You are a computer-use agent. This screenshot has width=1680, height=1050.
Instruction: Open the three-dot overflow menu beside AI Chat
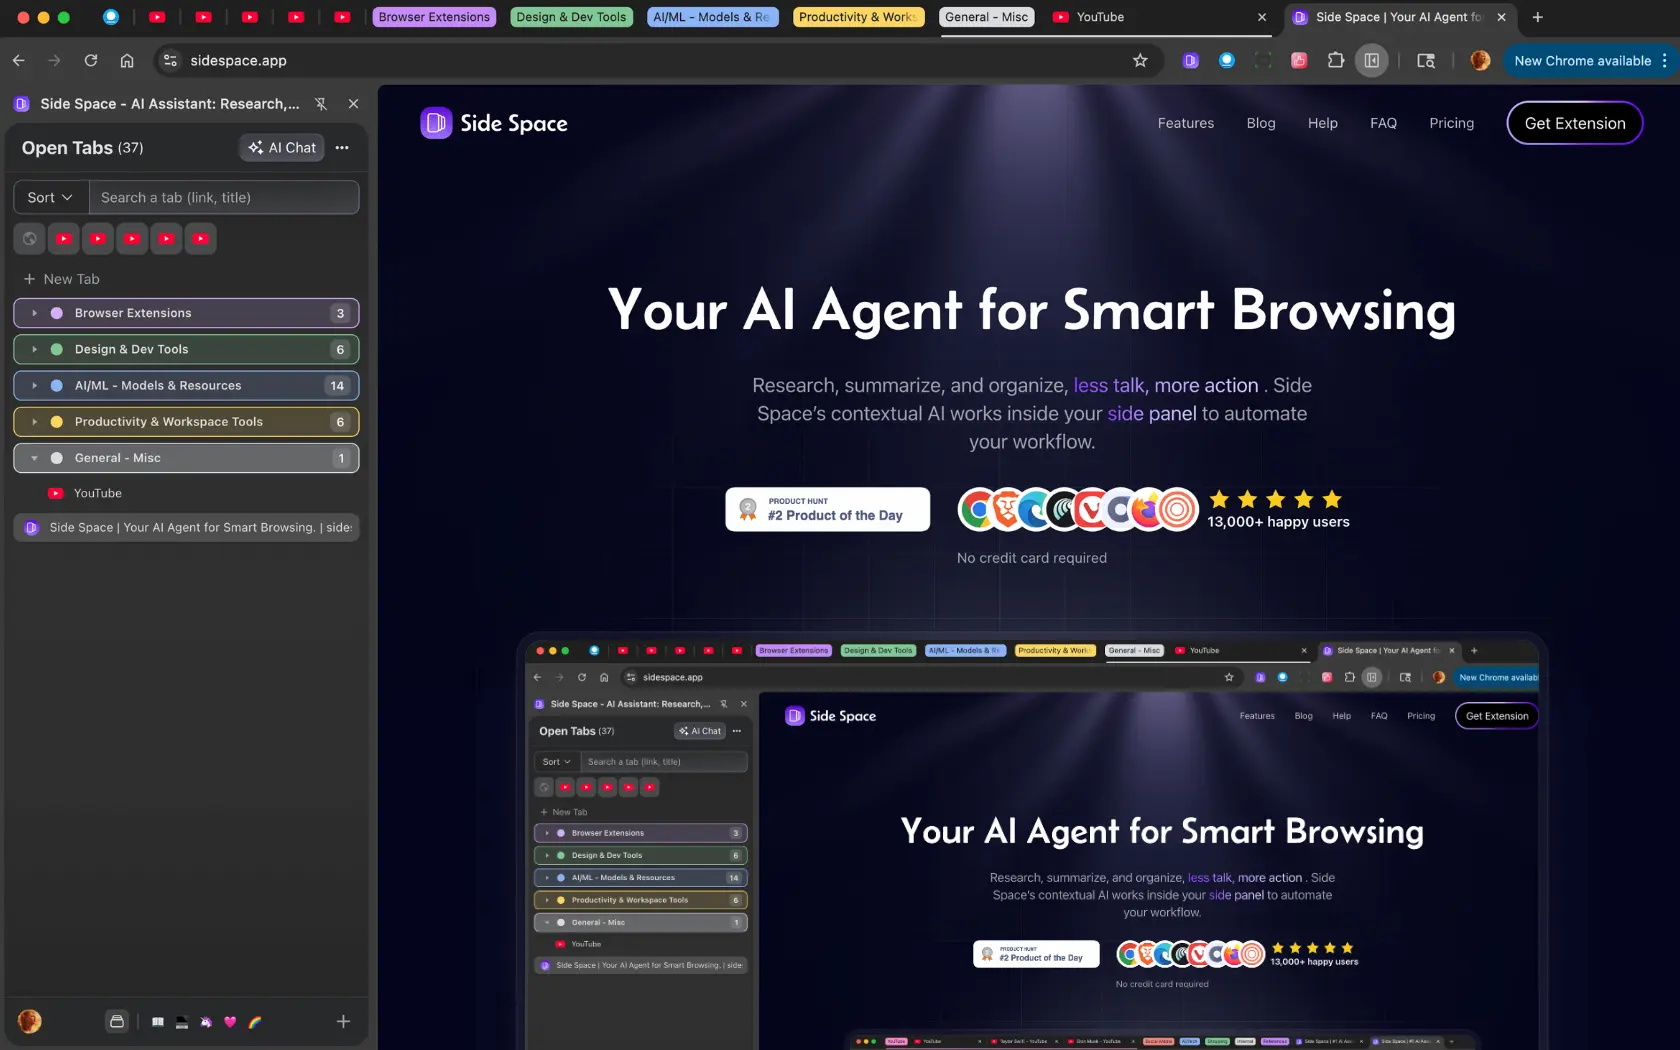click(x=341, y=147)
